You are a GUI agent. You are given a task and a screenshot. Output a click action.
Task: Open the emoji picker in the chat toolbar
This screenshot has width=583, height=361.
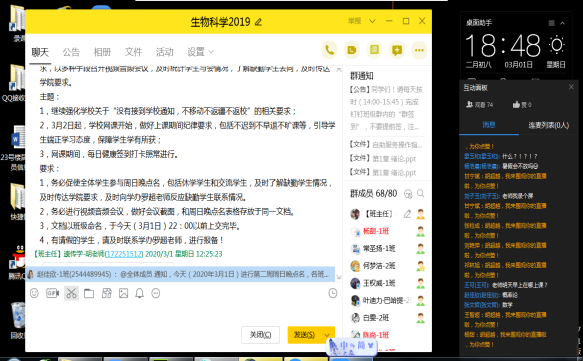34,293
